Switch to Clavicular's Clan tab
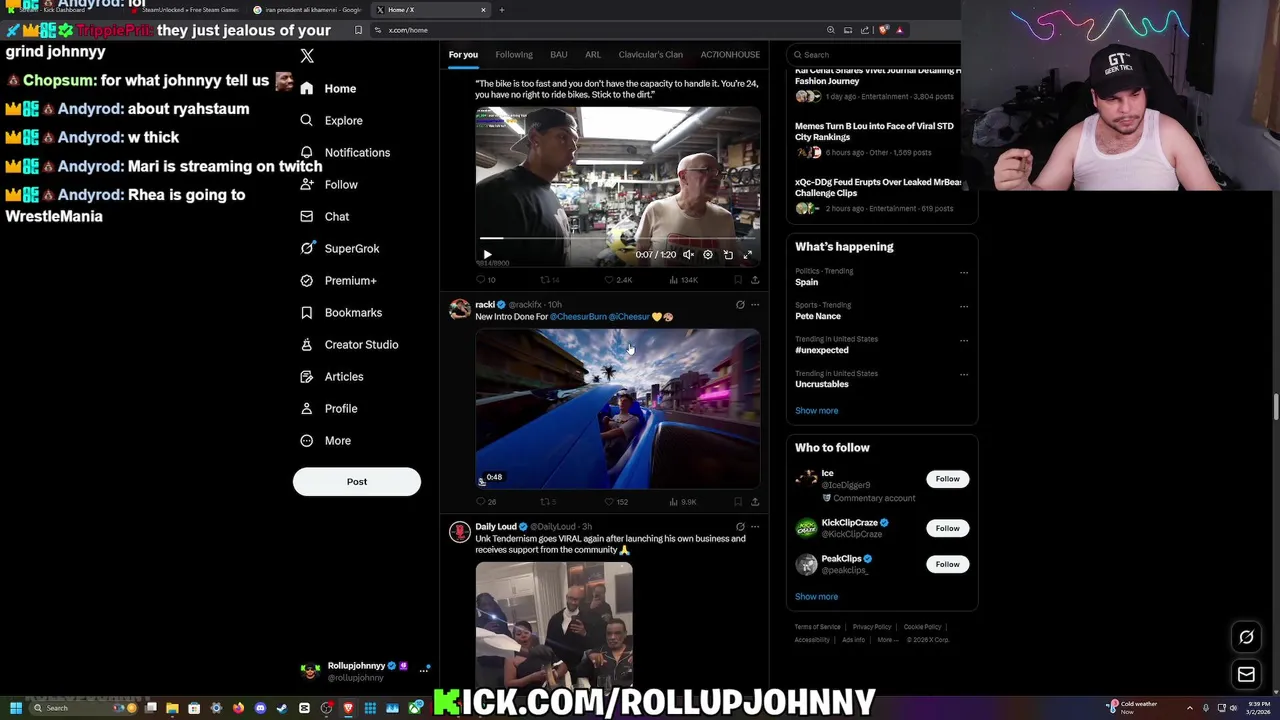 click(x=651, y=54)
